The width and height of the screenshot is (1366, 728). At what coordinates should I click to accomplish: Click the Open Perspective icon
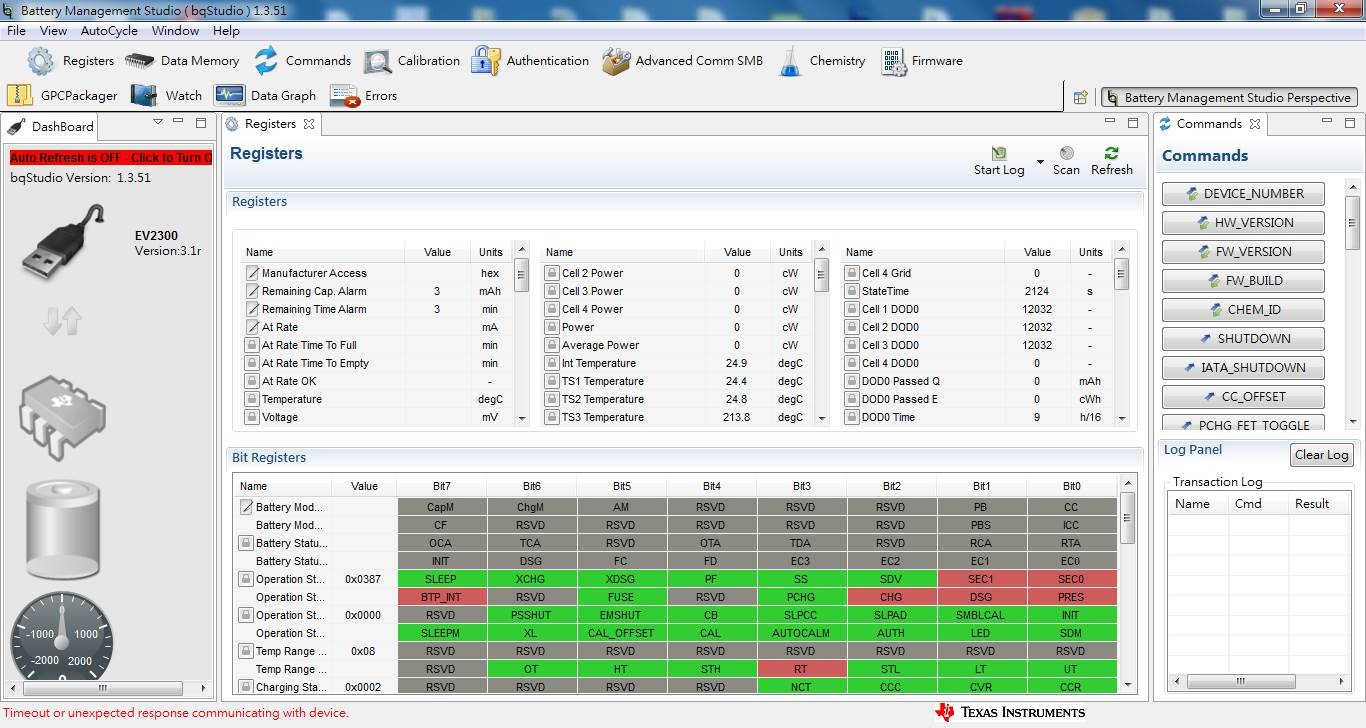click(x=1080, y=97)
